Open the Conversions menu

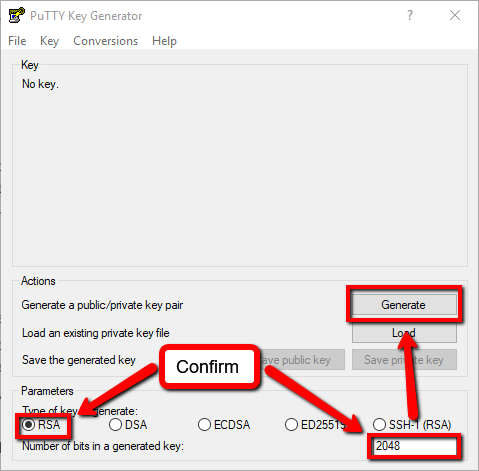tap(105, 41)
